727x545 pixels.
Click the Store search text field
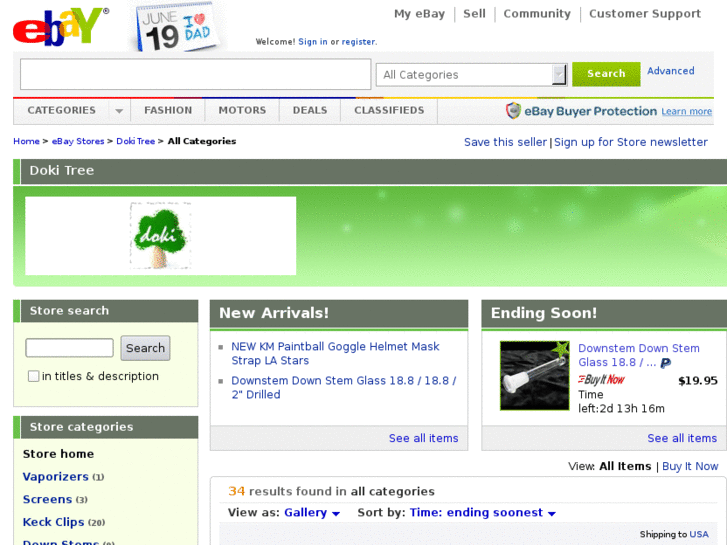coord(70,348)
